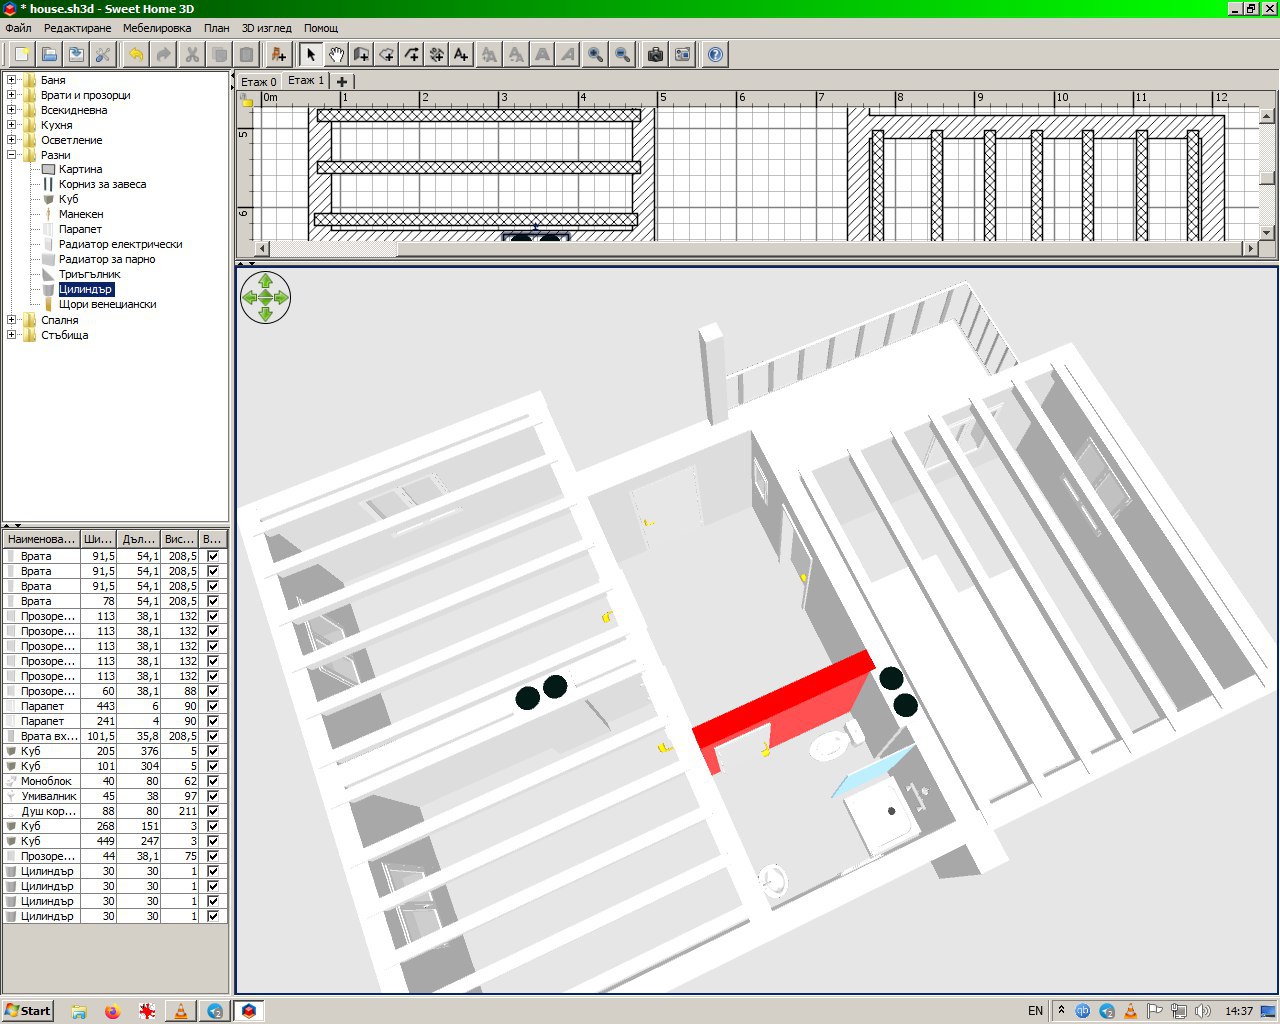The height and width of the screenshot is (1024, 1280).
Task: Expand the Спалня folder
Action: click(x=12, y=320)
